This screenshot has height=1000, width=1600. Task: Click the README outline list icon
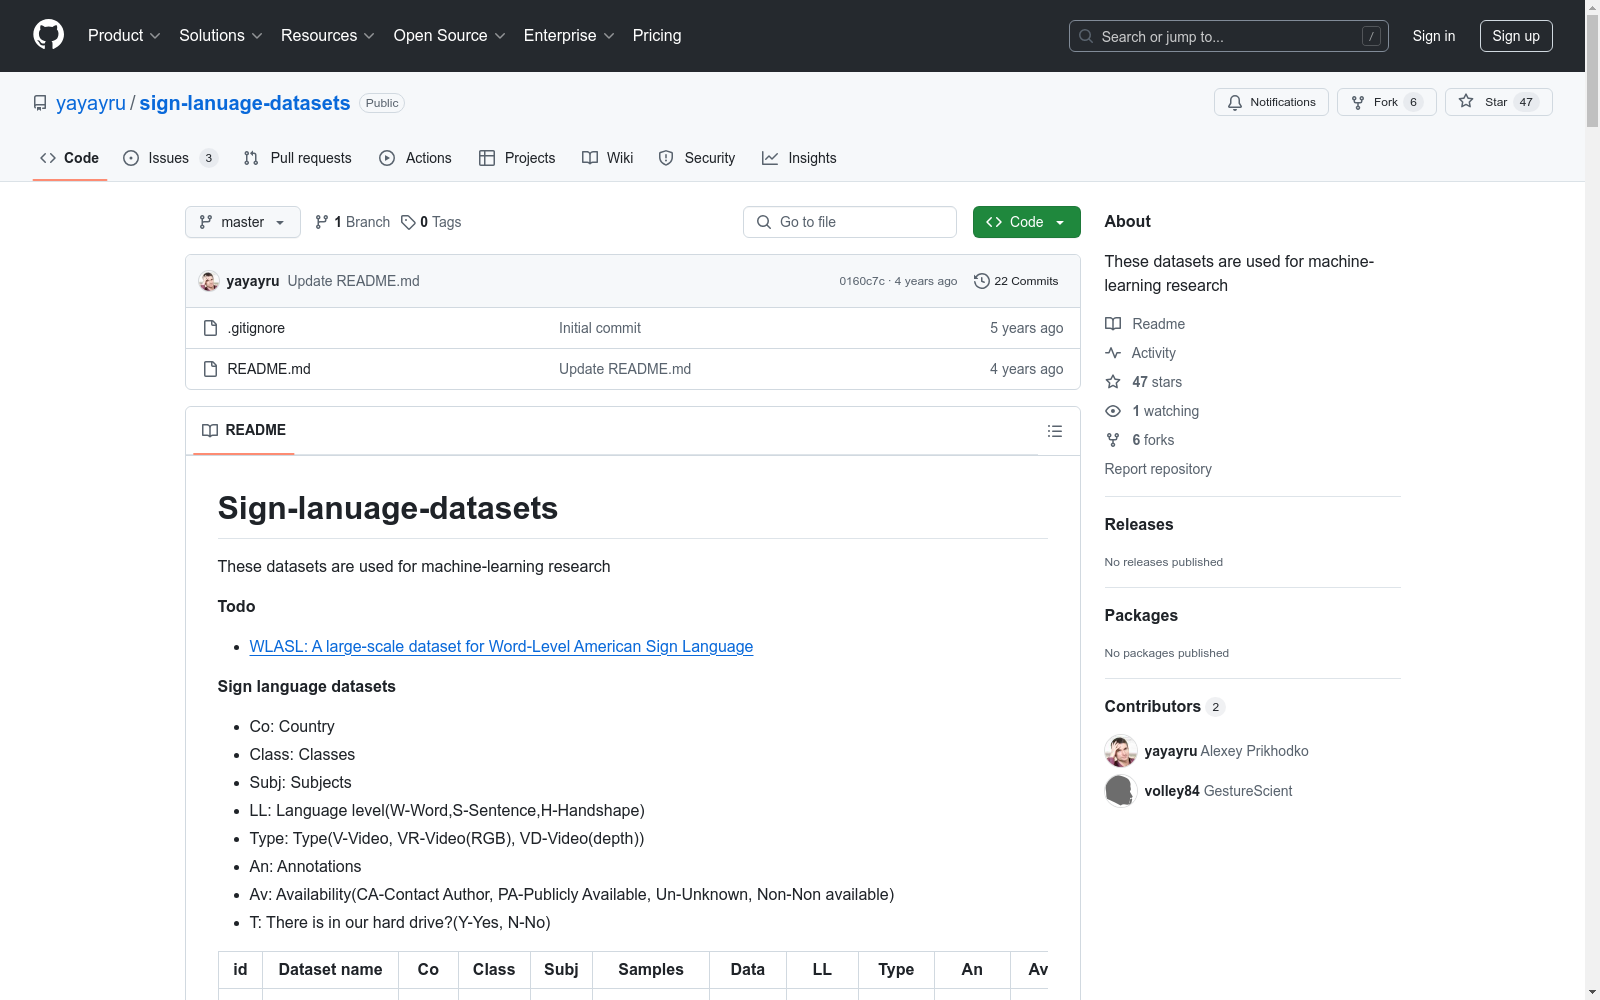tap(1054, 431)
